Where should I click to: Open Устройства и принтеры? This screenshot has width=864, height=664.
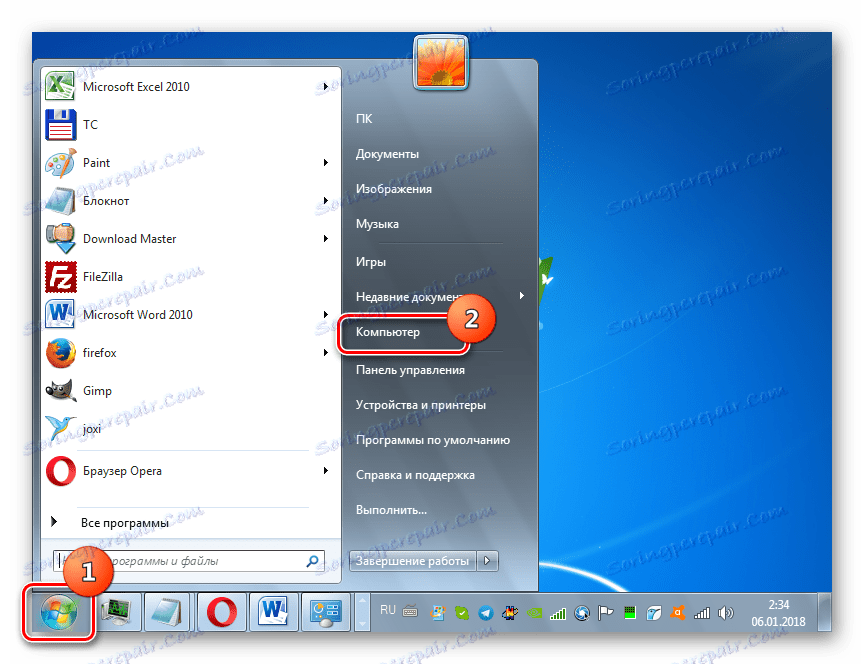click(420, 405)
